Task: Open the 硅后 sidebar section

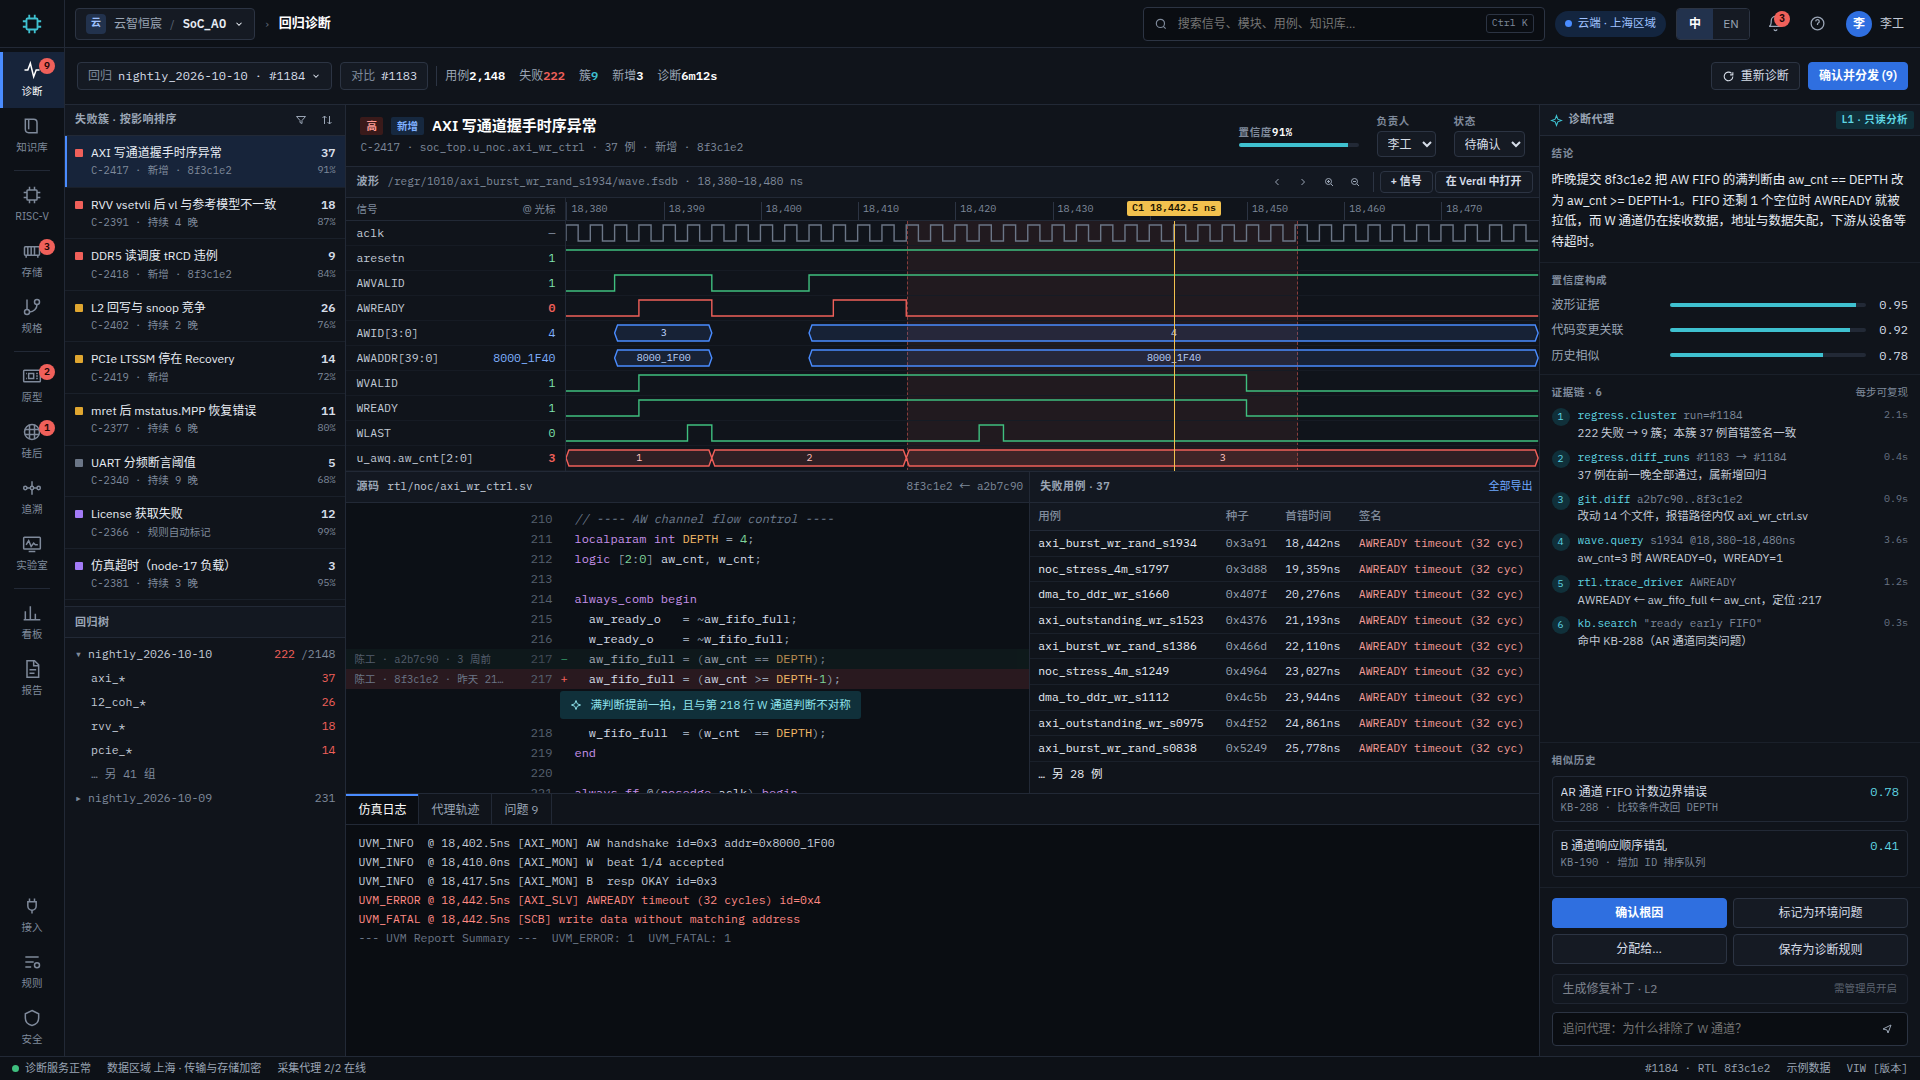Action: pos(32,440)
